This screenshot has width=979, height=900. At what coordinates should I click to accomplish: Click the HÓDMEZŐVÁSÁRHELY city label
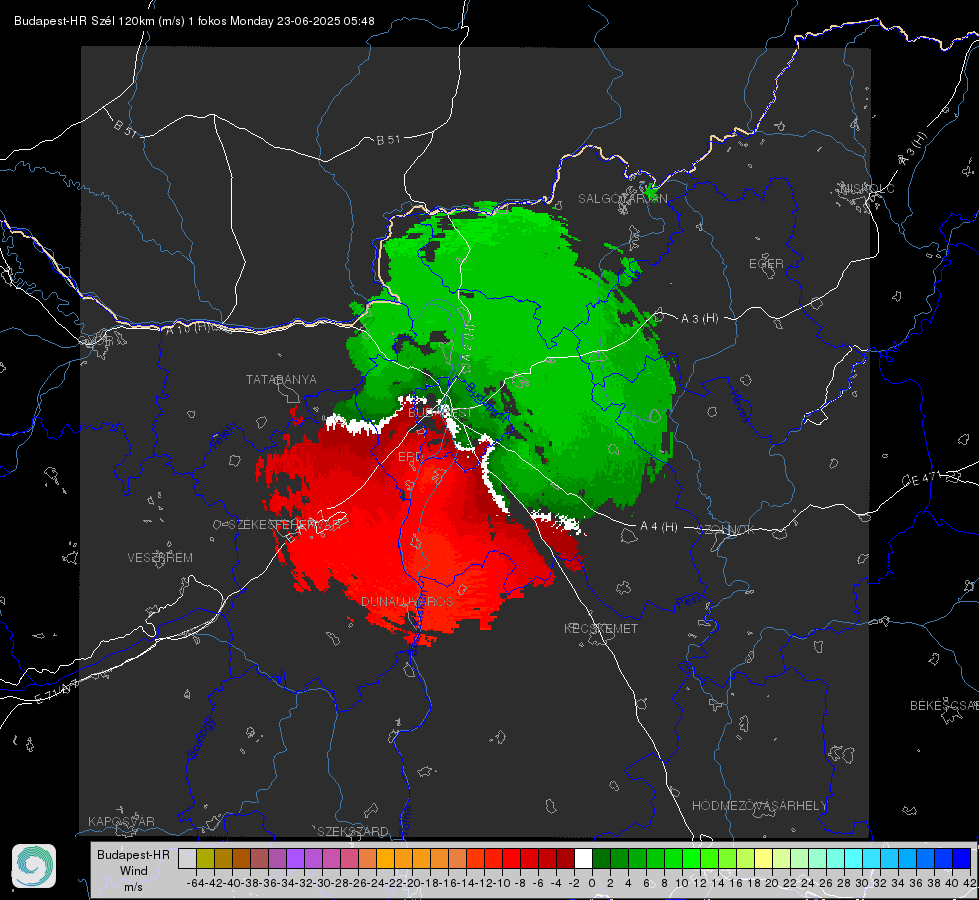pyautogui.click(x=759, y=806)
